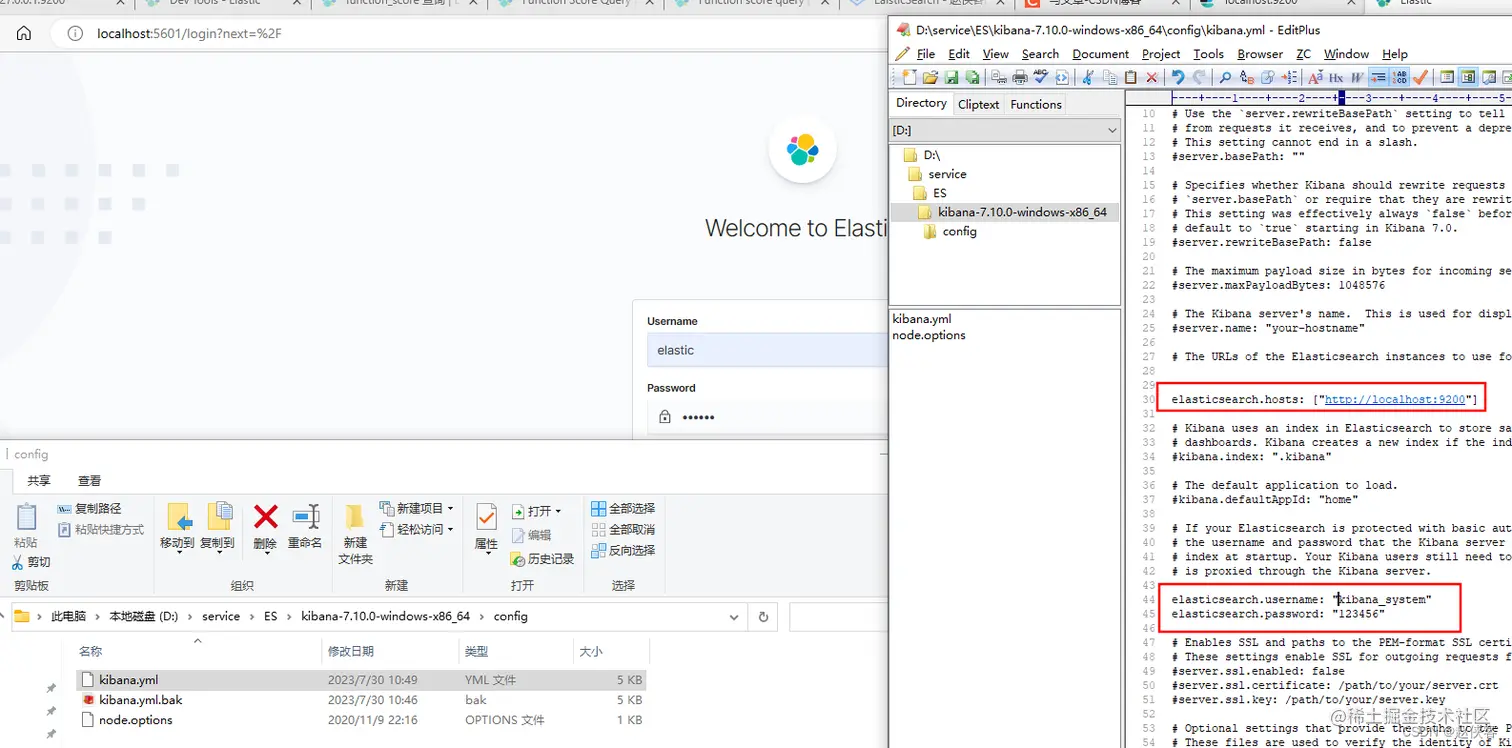Screen dimensions: 1512x748
Task: Switch to the Cliptext tab in EditPlus
Action: [978, 104]
